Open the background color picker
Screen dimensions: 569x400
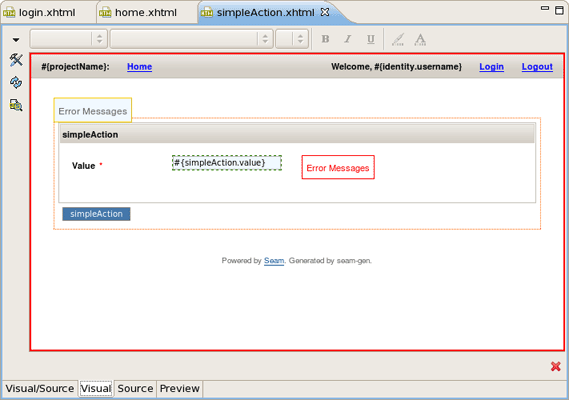coord(398,39)
